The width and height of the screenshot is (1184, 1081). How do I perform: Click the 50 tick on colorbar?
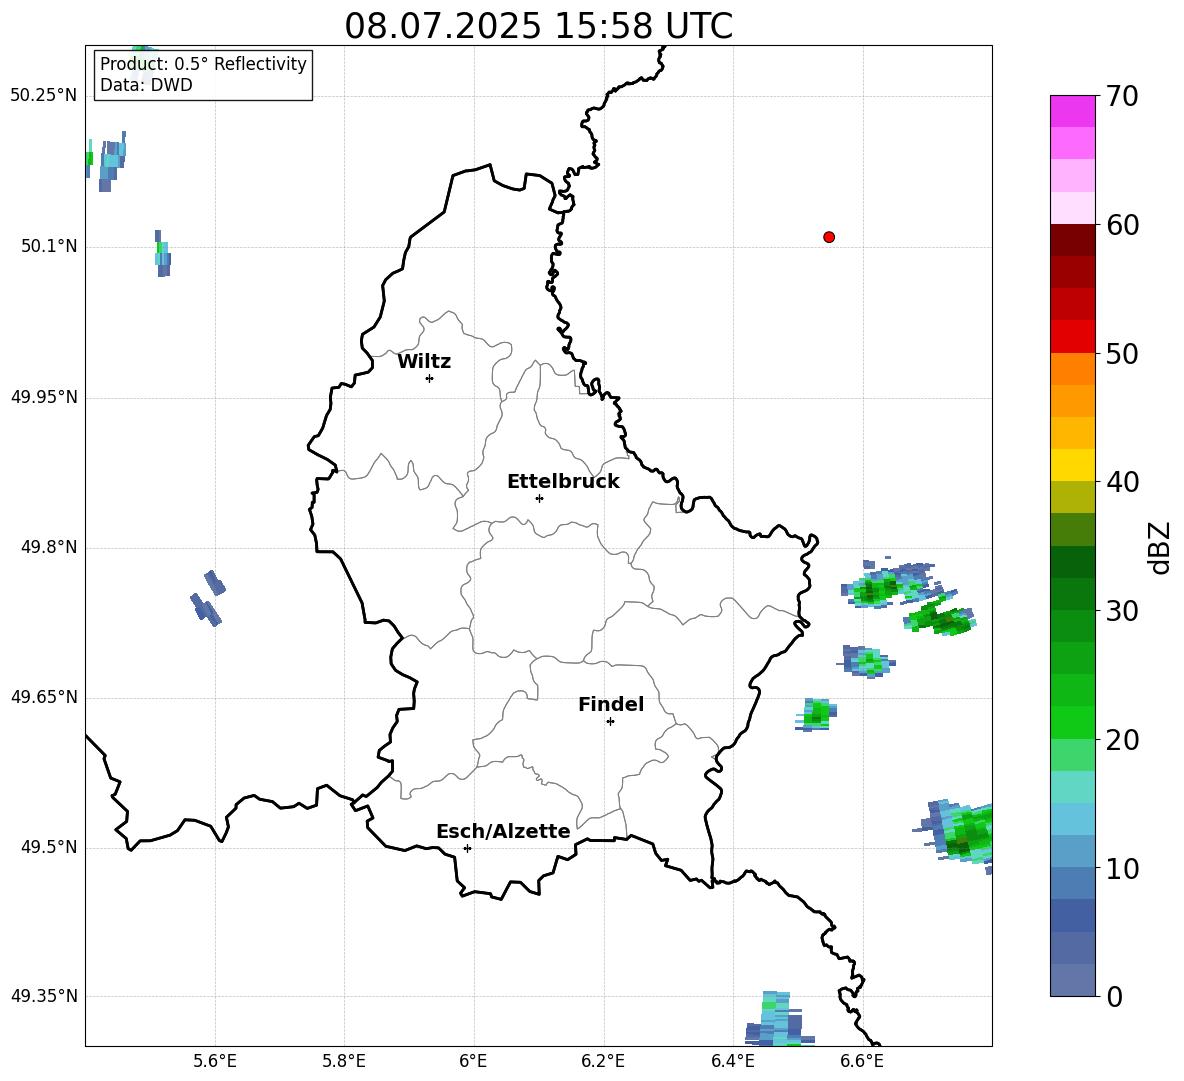[1122, 353]
